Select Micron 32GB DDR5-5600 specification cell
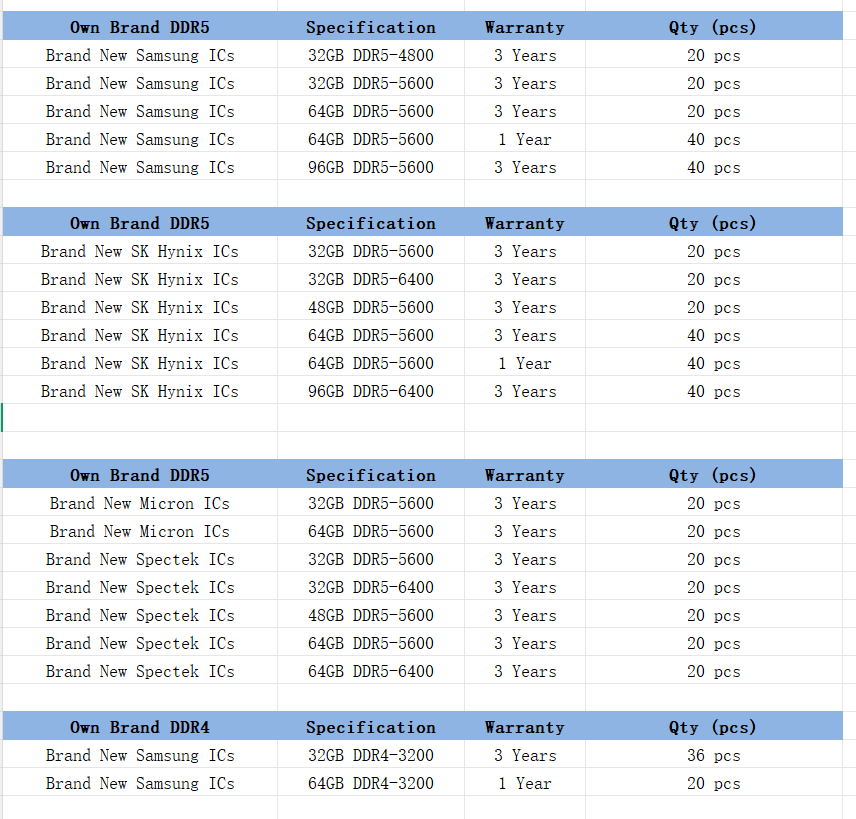Screen dimensions: 856x819 pos(371,503)
